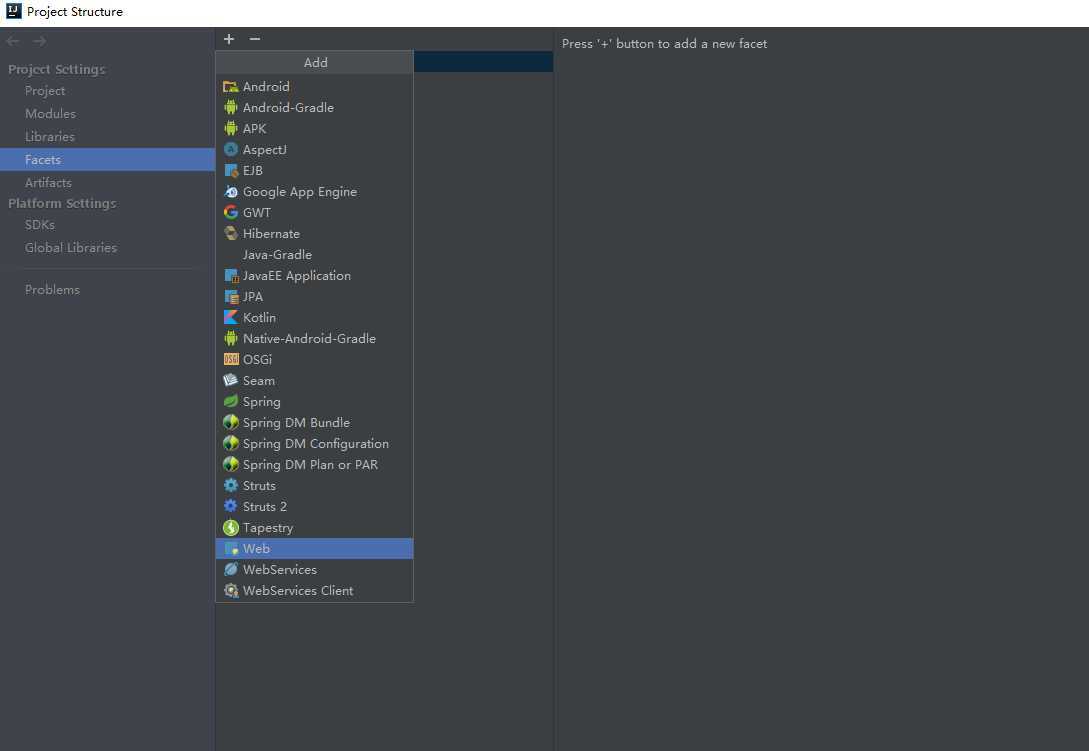Screen dimensions: 1089x751
Task: Click the OSGi icon
Action: [231, 360]
